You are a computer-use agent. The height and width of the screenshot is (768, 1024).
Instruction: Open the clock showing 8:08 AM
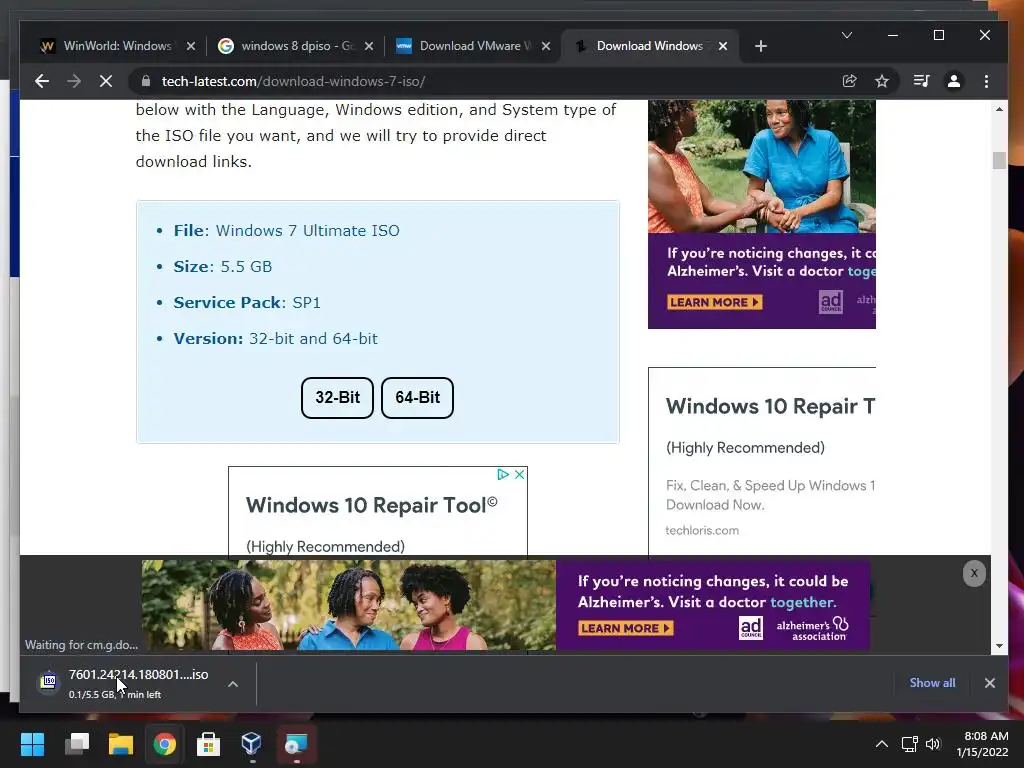click(x=982, y=744)
